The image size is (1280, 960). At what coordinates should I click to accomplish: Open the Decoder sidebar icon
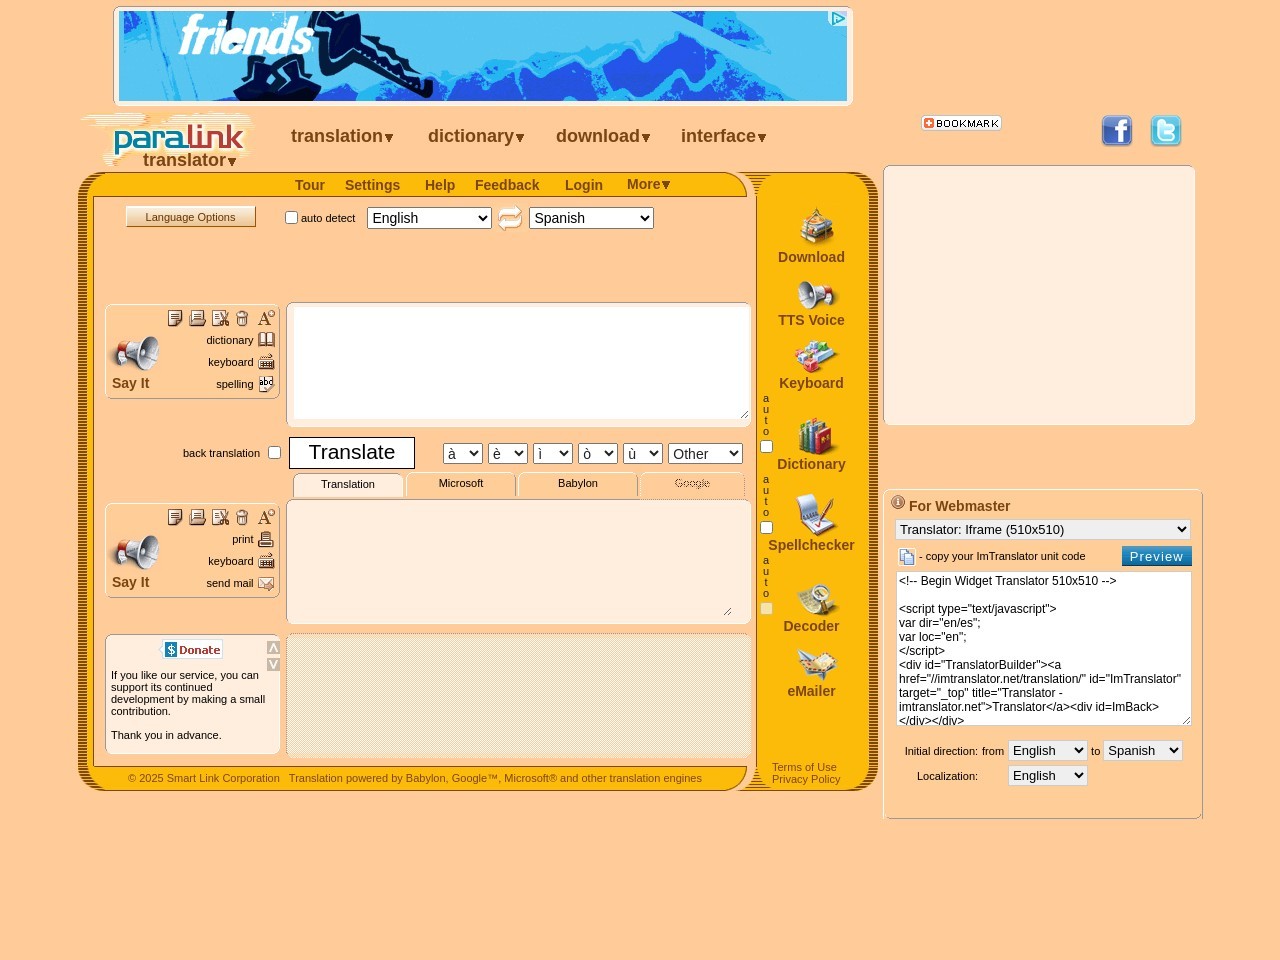point(816,600)
